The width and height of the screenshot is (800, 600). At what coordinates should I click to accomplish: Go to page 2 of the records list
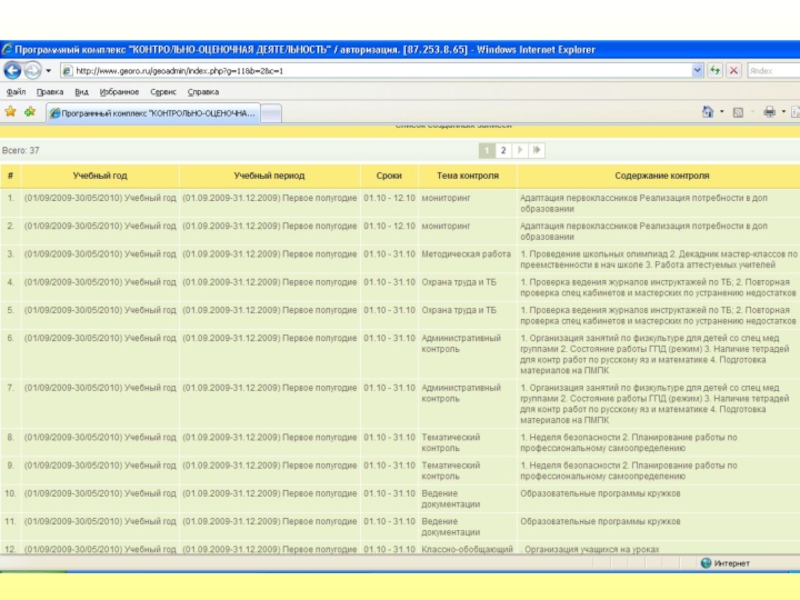tap(503, 150)
